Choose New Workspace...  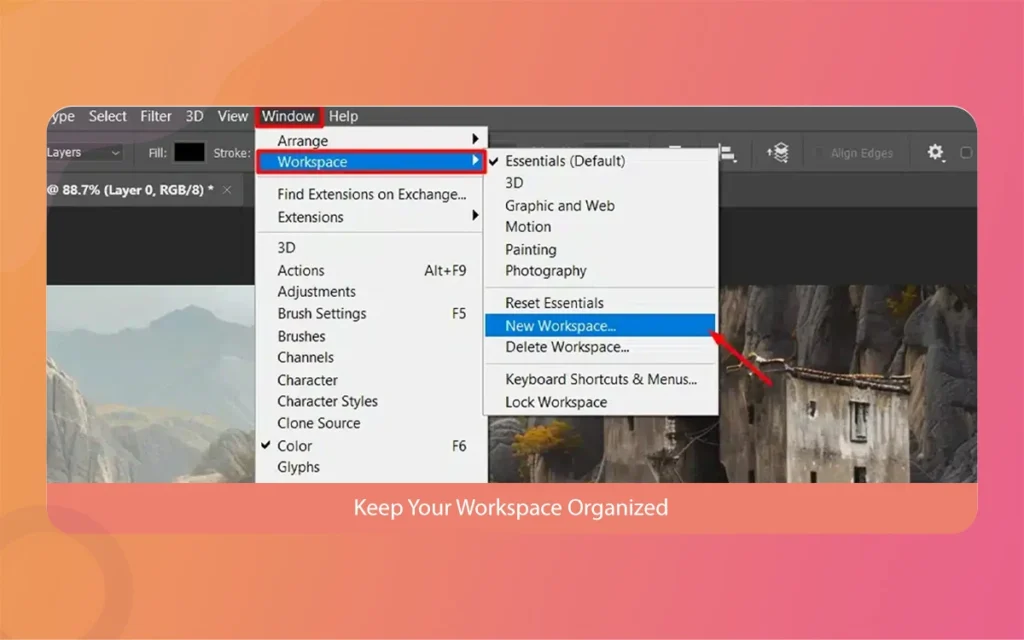click(600, 325)
